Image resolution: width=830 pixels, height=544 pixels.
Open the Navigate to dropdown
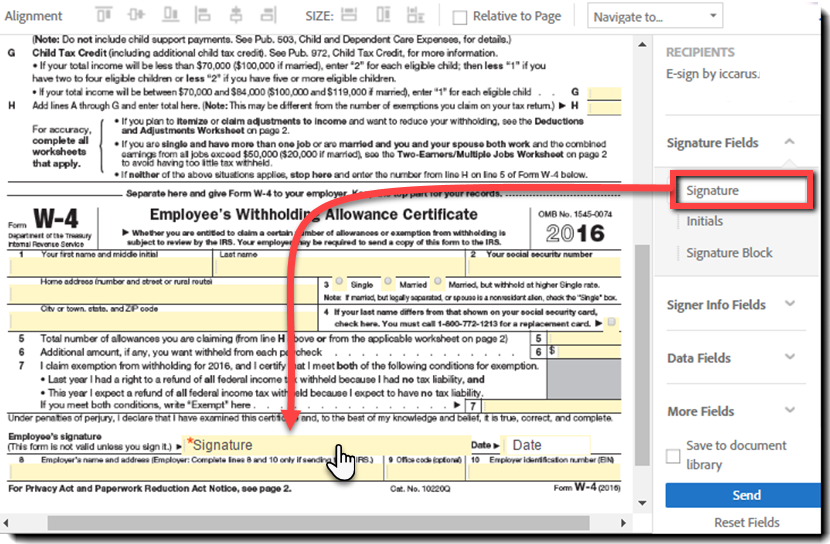point(655,16)
